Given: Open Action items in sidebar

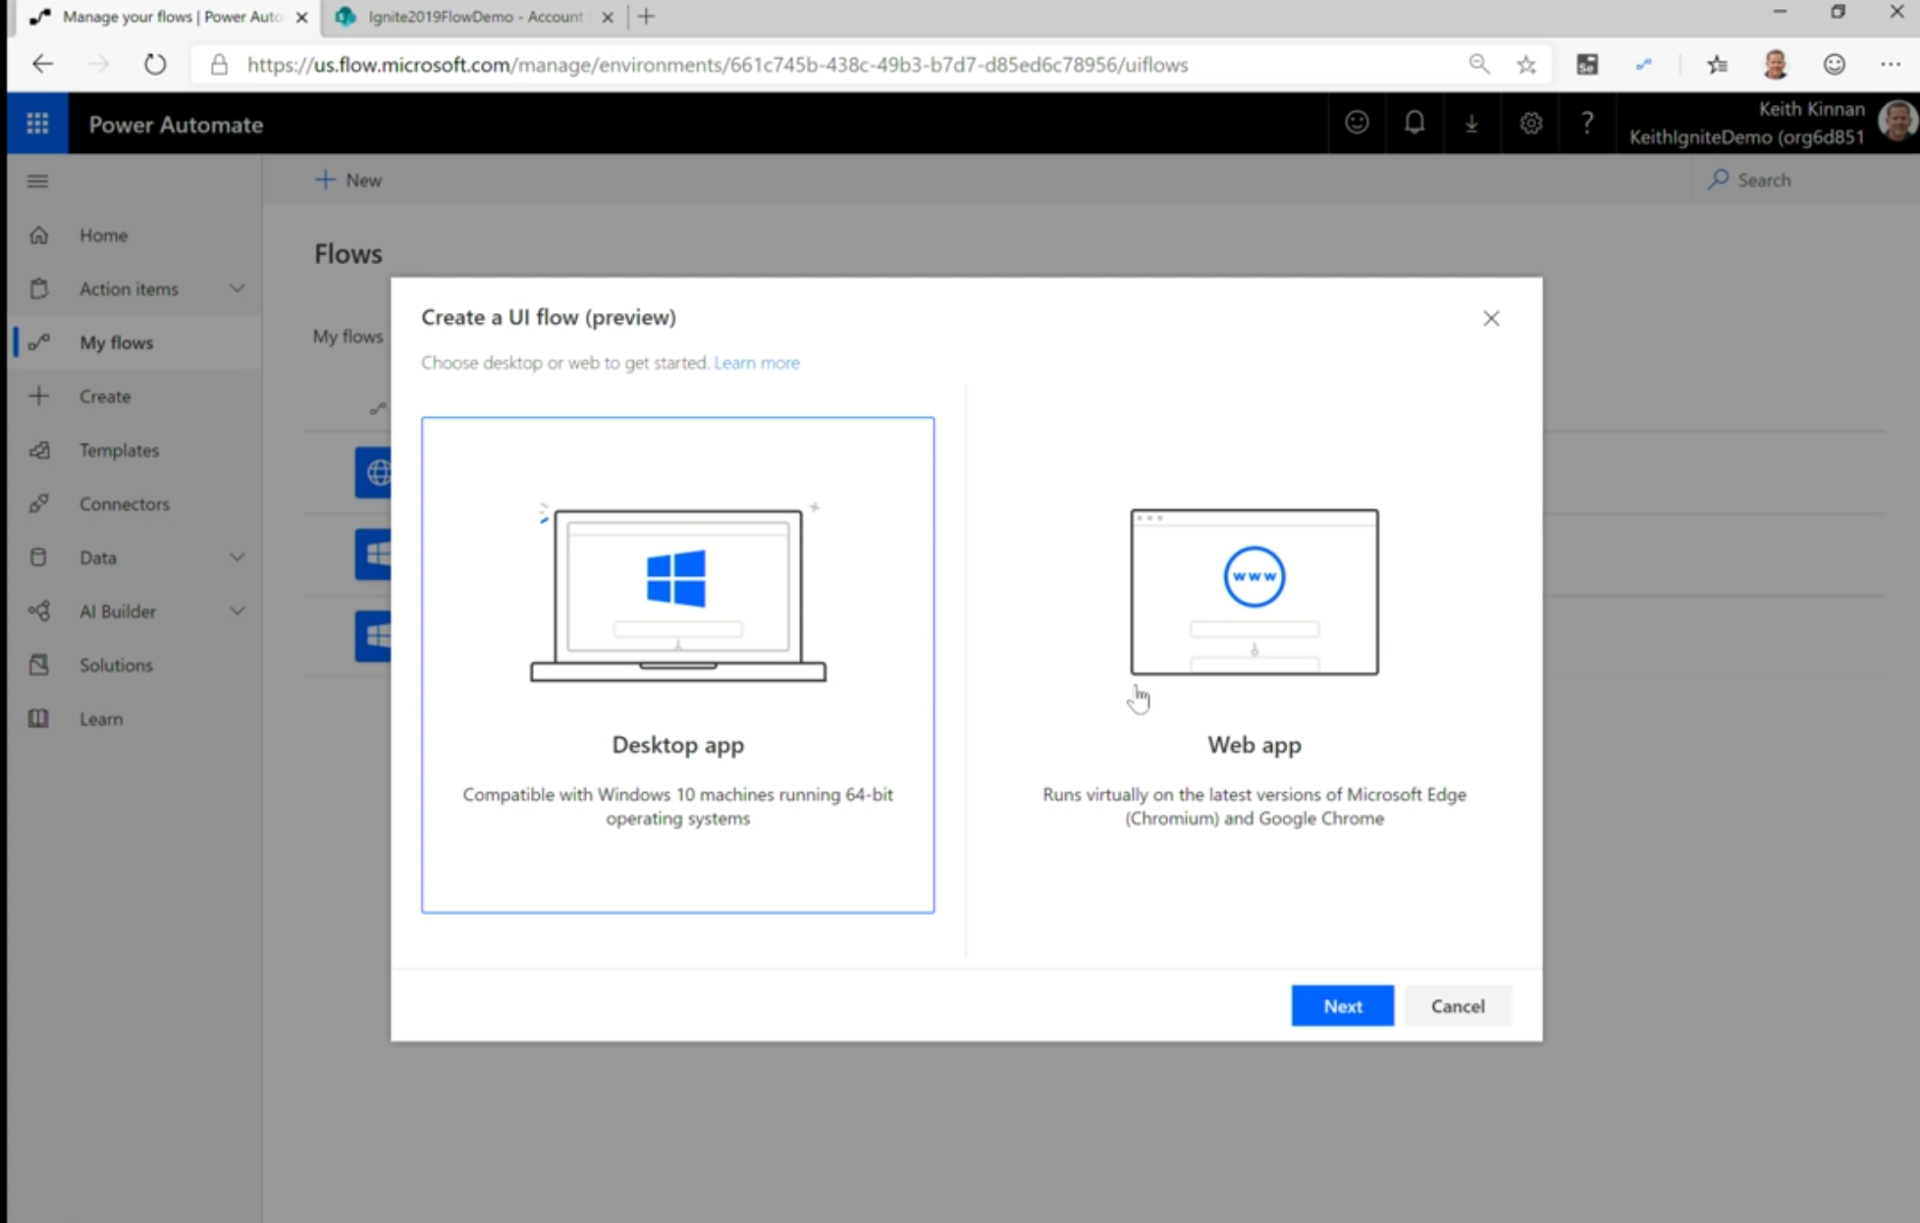Looking at the screenshot, I should (x=129, y=289).
